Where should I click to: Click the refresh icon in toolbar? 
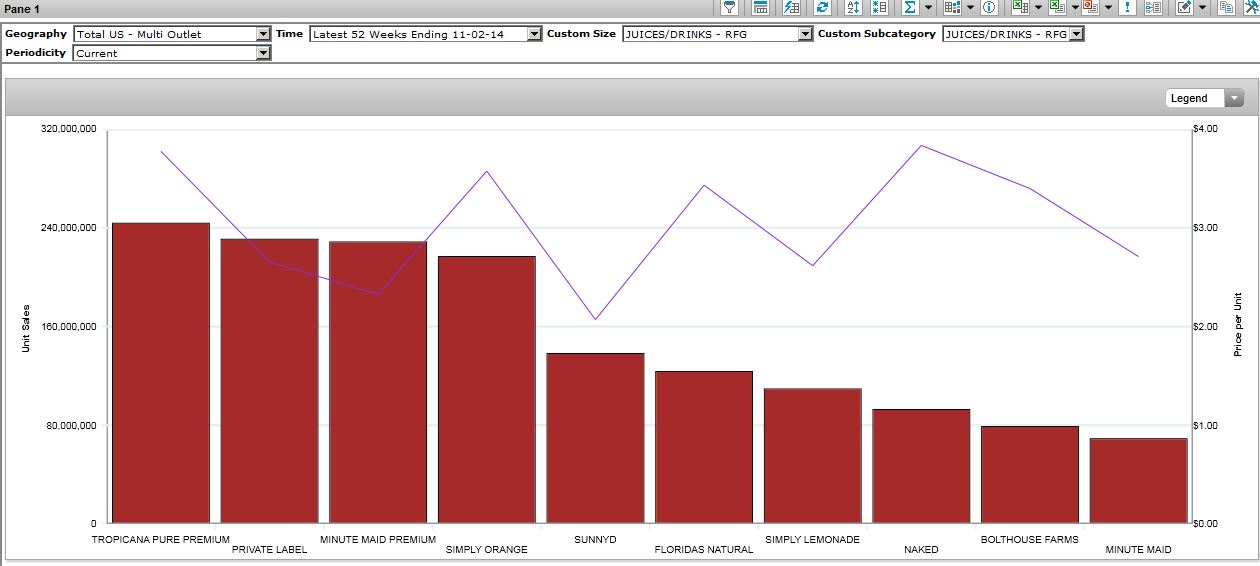tap(822, 7)
